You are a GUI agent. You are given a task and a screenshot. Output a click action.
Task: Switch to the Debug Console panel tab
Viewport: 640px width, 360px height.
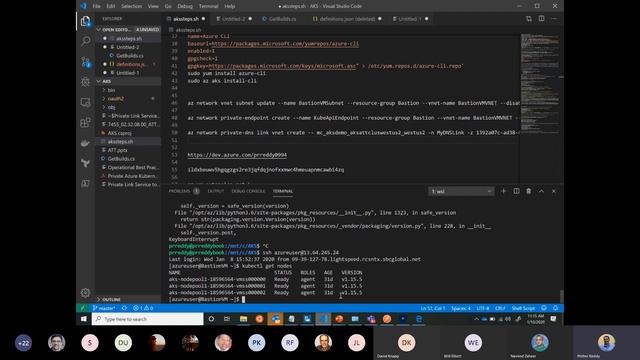coord(248,191)
